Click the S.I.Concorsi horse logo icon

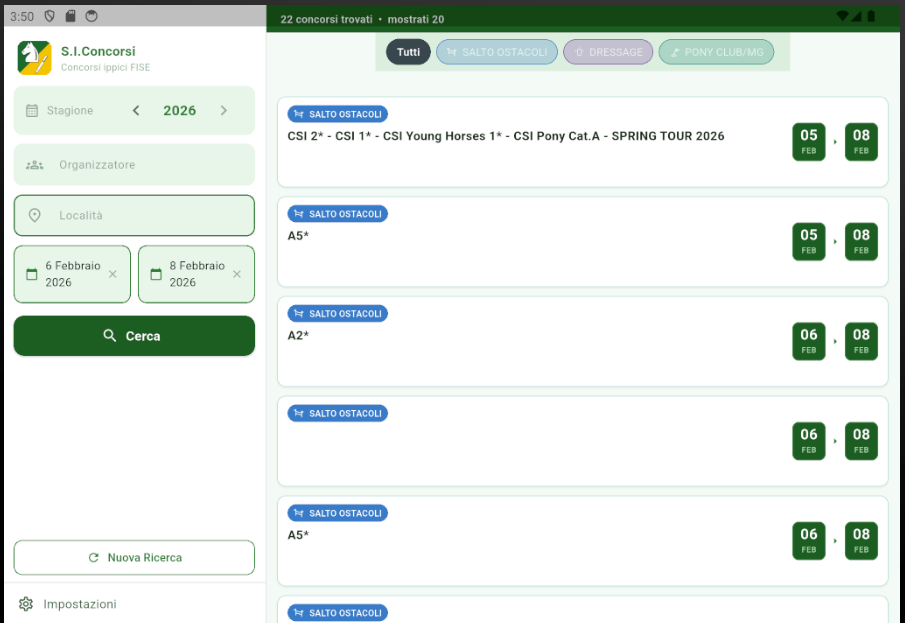click(x=34, y=58)
